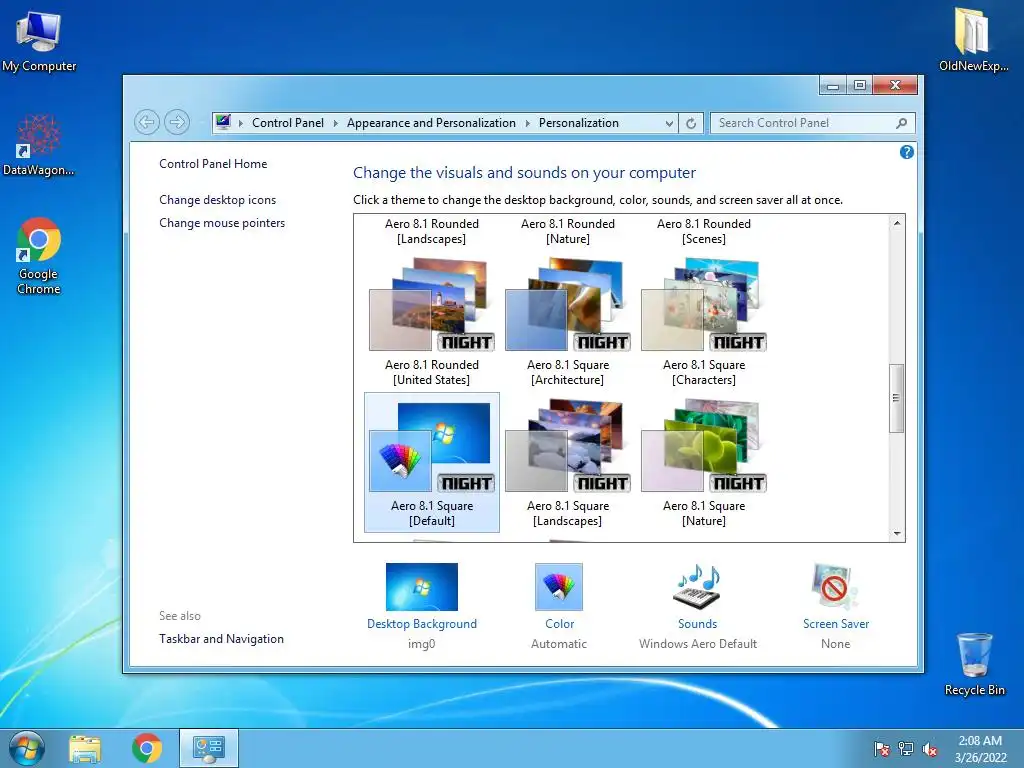Click the Forward arrow button
This screenshot has height=768, width=1024.
(177, 122)
